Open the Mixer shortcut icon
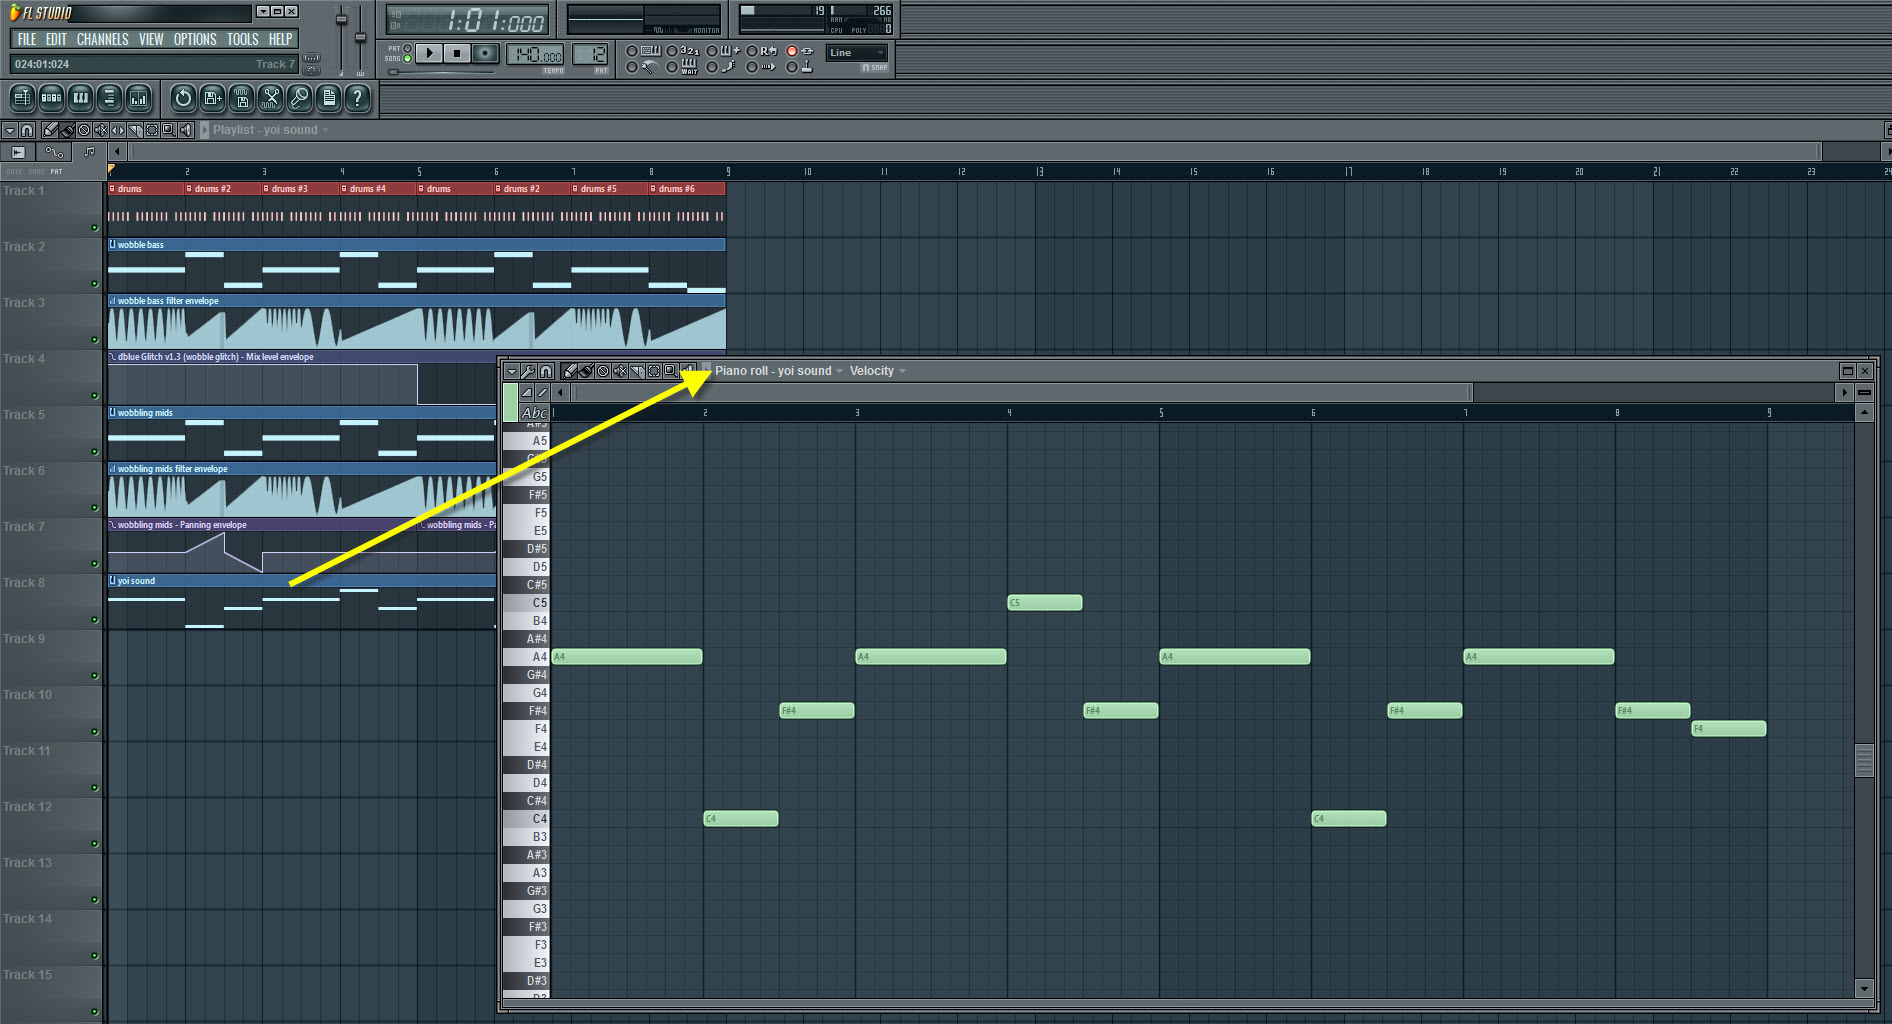Viewport: 1892px width, 1024px height. tap(139, 98)
